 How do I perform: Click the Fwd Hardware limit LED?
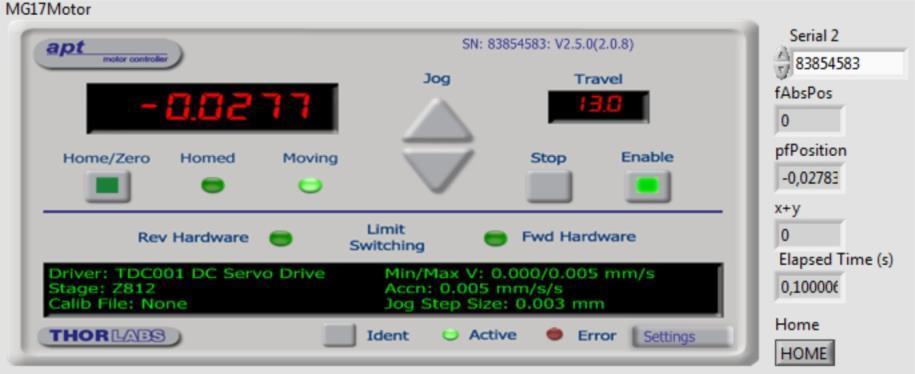(496, 238)
